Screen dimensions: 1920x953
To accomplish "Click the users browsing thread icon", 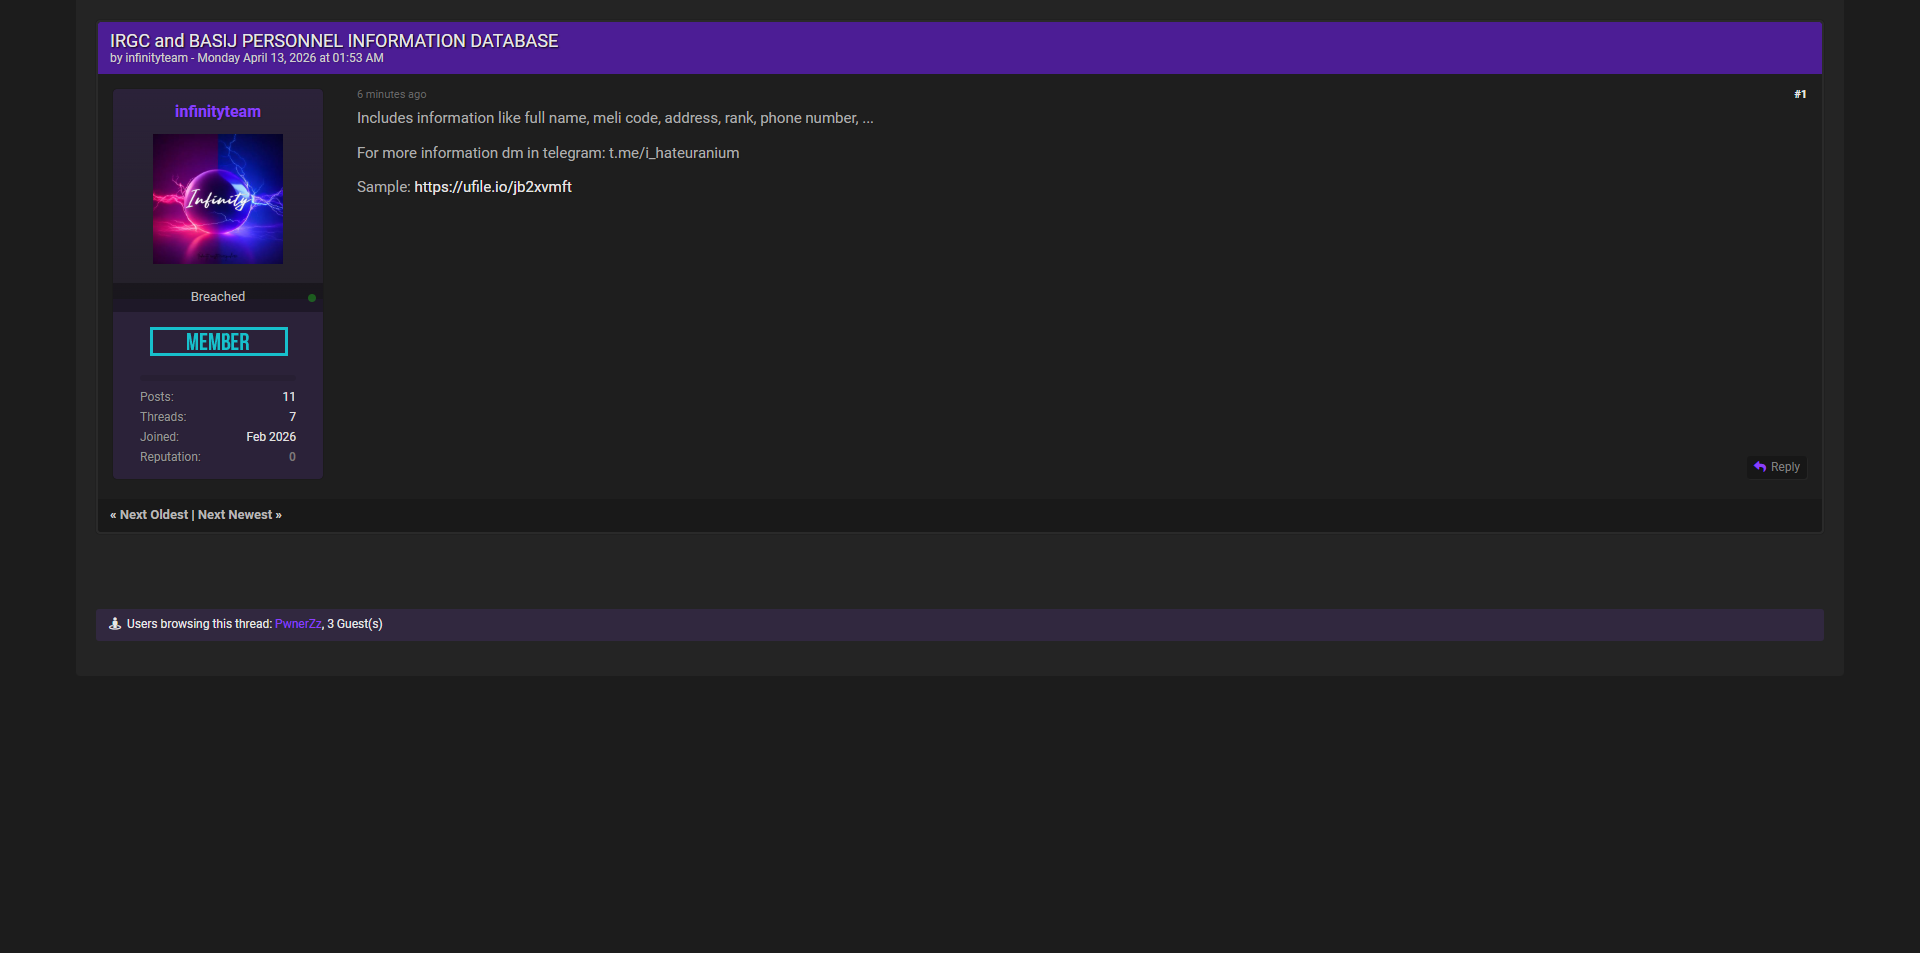I will click(x=115, y=624).
